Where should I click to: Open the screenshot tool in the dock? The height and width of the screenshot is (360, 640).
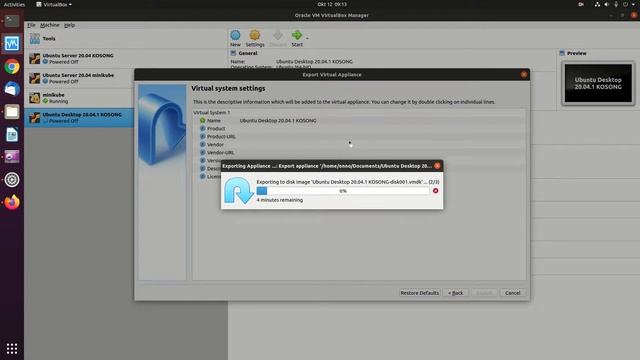click(x=12, y=157)
